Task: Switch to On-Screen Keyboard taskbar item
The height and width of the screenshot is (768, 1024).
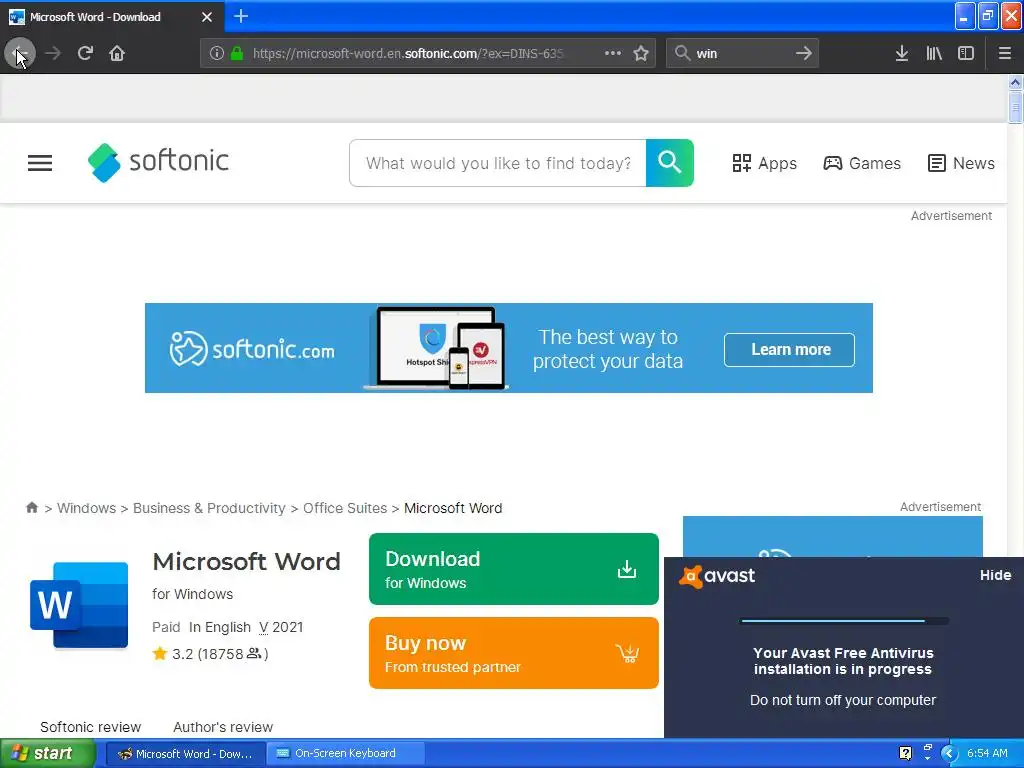Action: [x=345, y=753]
